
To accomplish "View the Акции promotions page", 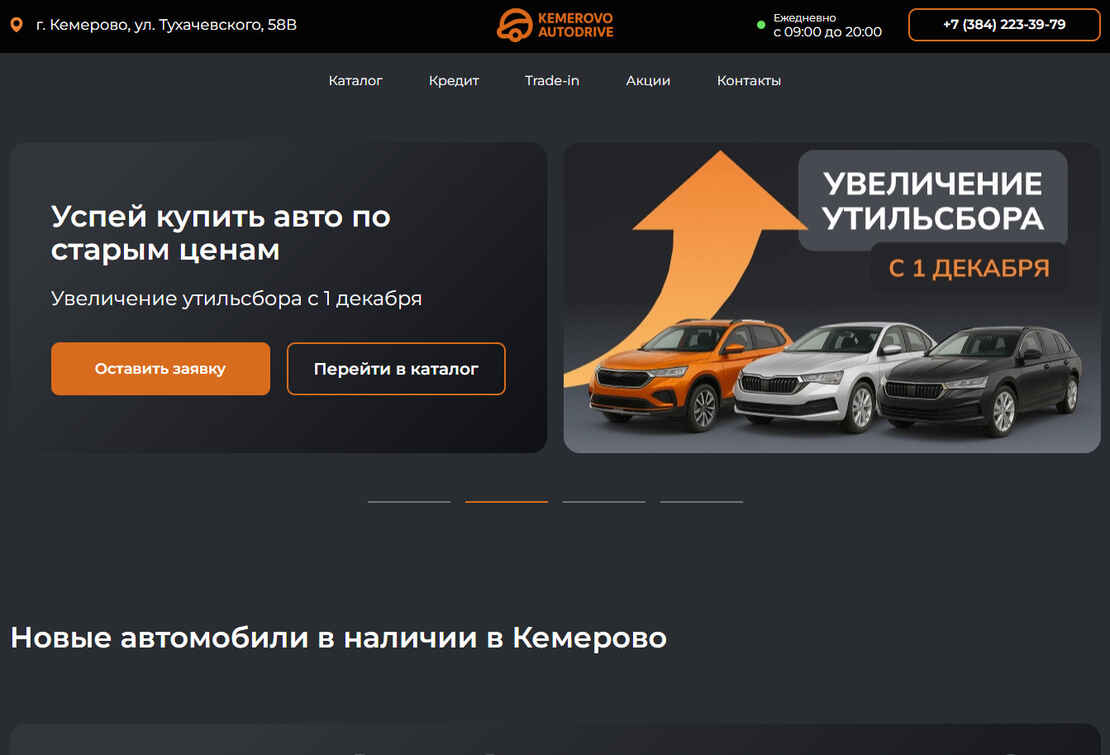I will pos(648,80).
